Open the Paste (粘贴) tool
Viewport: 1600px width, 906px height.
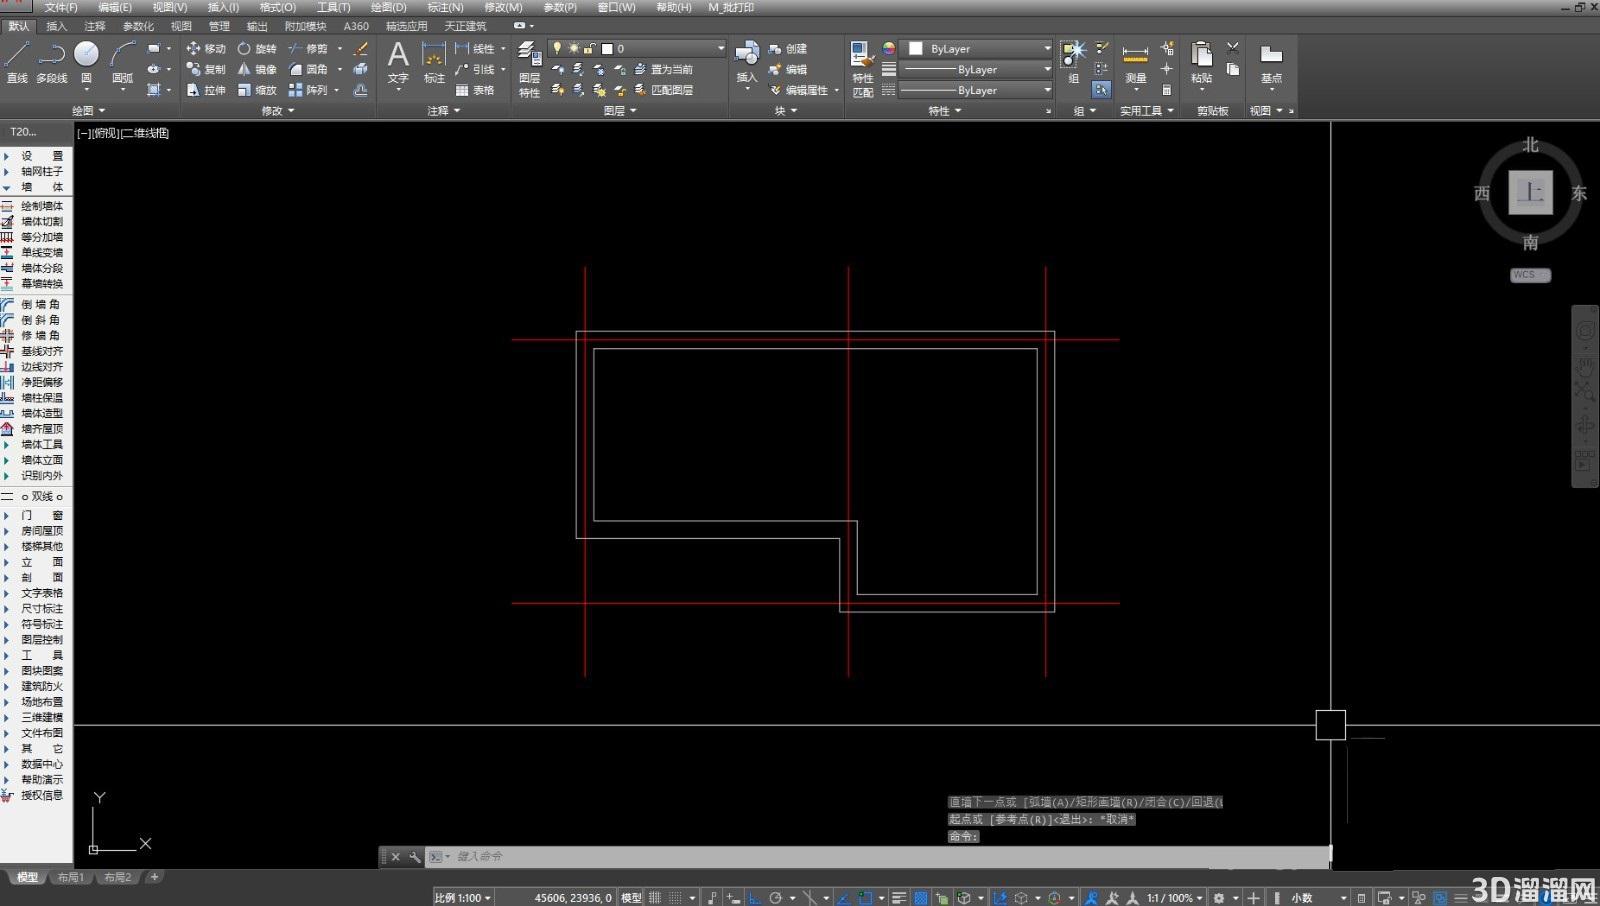click(1201, 62)
